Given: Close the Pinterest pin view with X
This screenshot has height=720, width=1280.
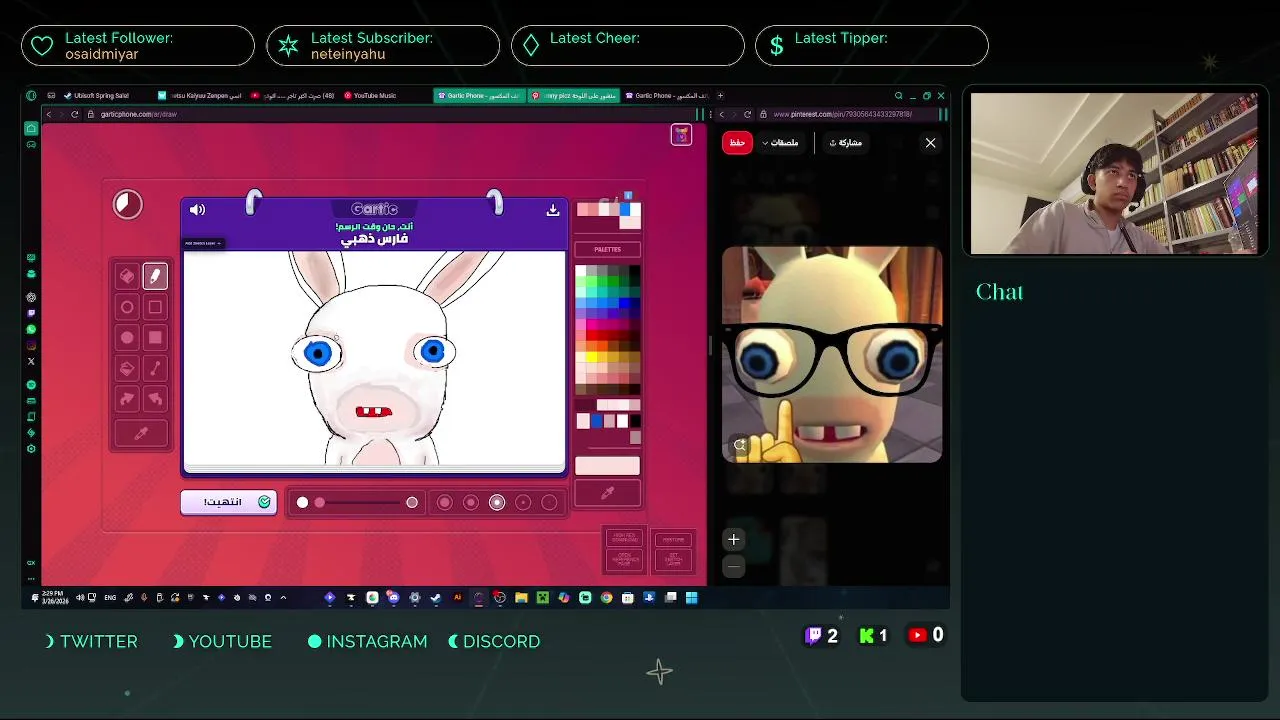Looking at the screenshot, I should tap(930, 143).
